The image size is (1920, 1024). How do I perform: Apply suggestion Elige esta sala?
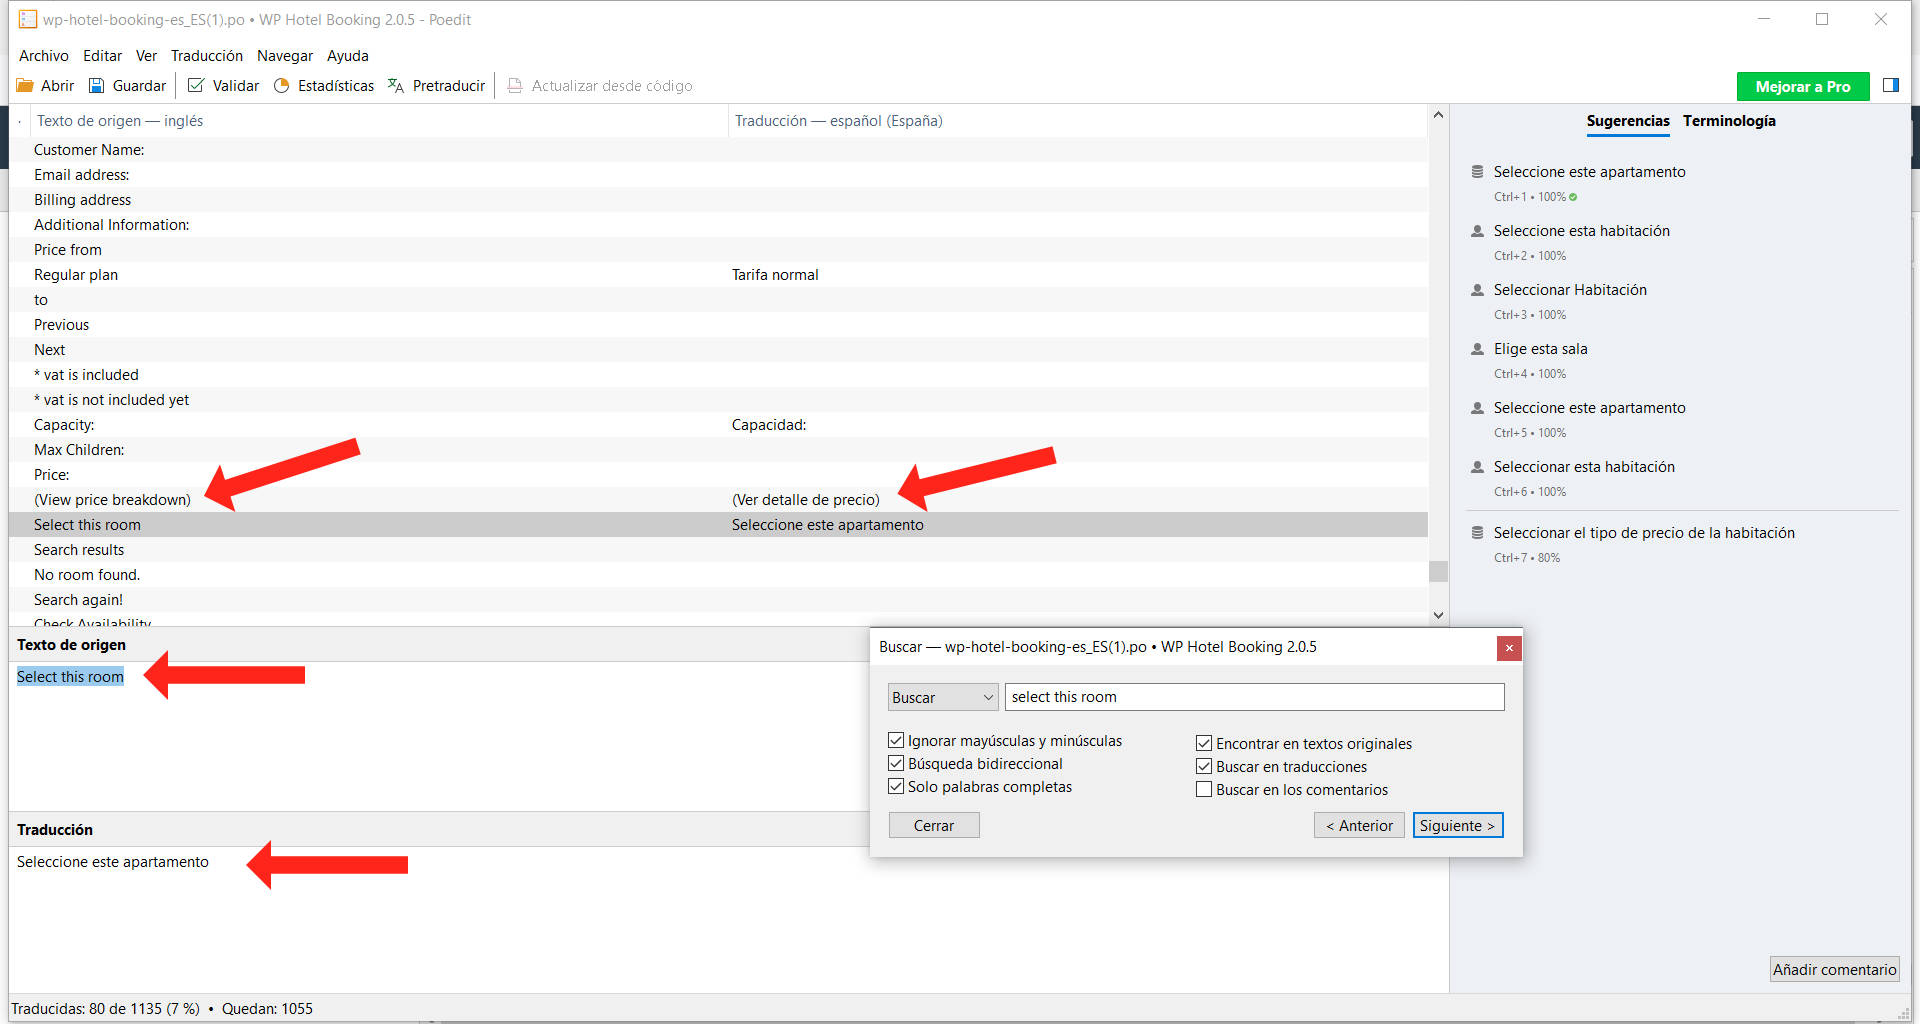coord(1540,349)
